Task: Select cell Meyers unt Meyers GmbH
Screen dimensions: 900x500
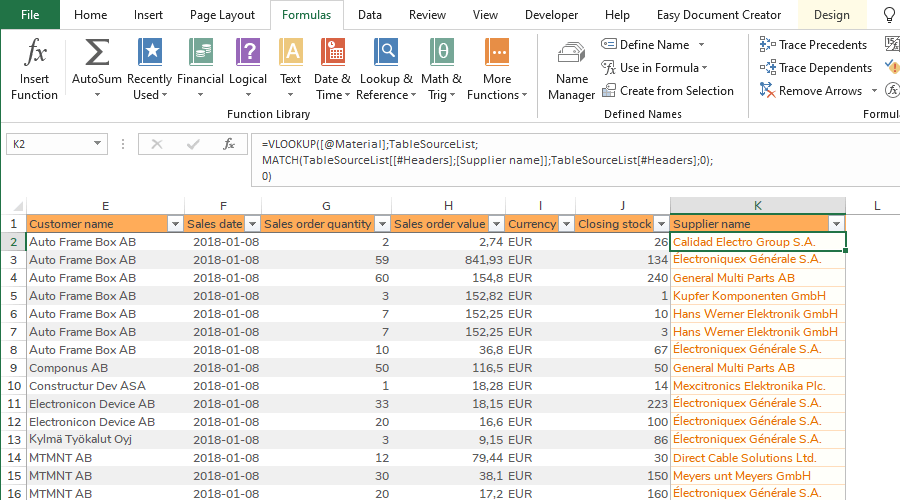Action: (758, 476)
